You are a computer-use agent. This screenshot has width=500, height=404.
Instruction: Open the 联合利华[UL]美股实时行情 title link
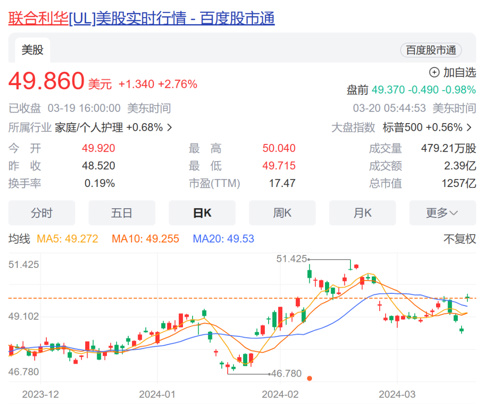tap(141, 18)
